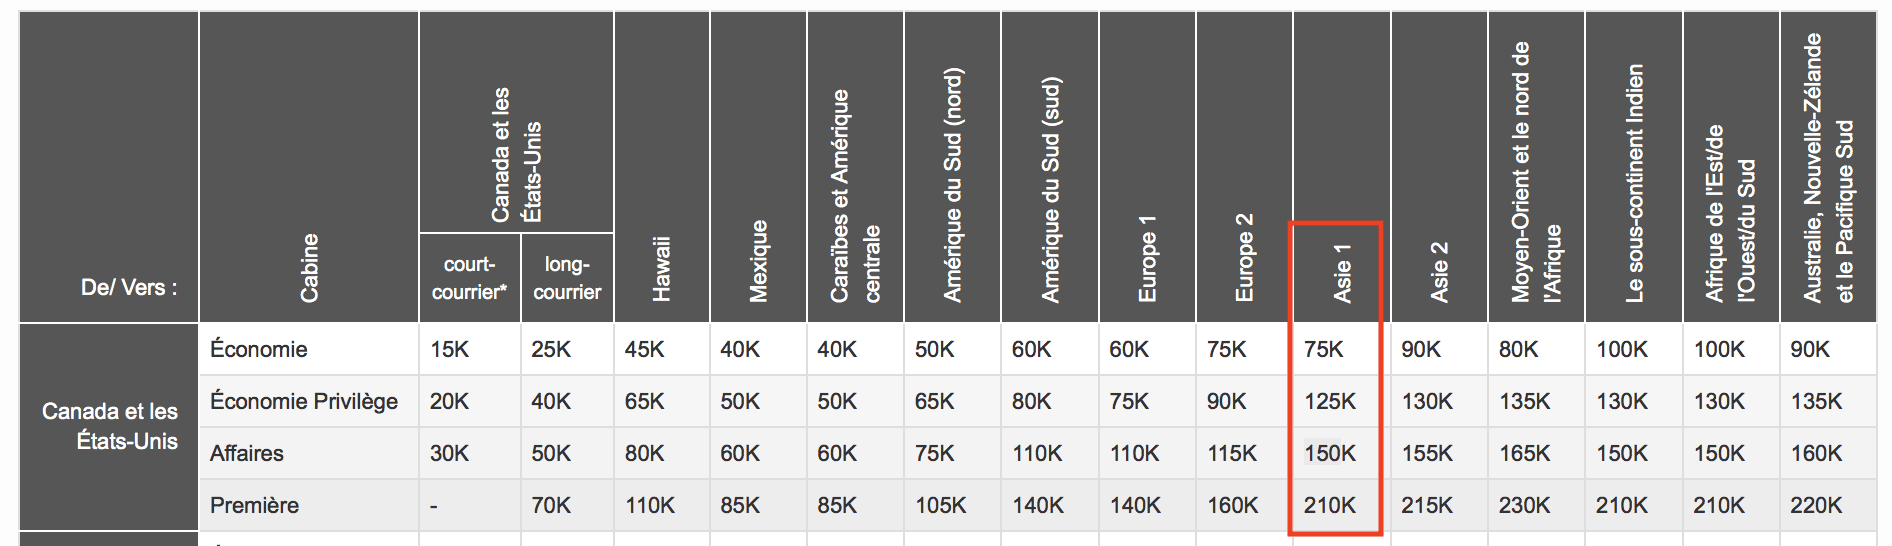This screenshot has height=546, width=1892.
Task: Click the "De/ Vers :" header cell
Action: pyautogui.click(x=129, y=287)
